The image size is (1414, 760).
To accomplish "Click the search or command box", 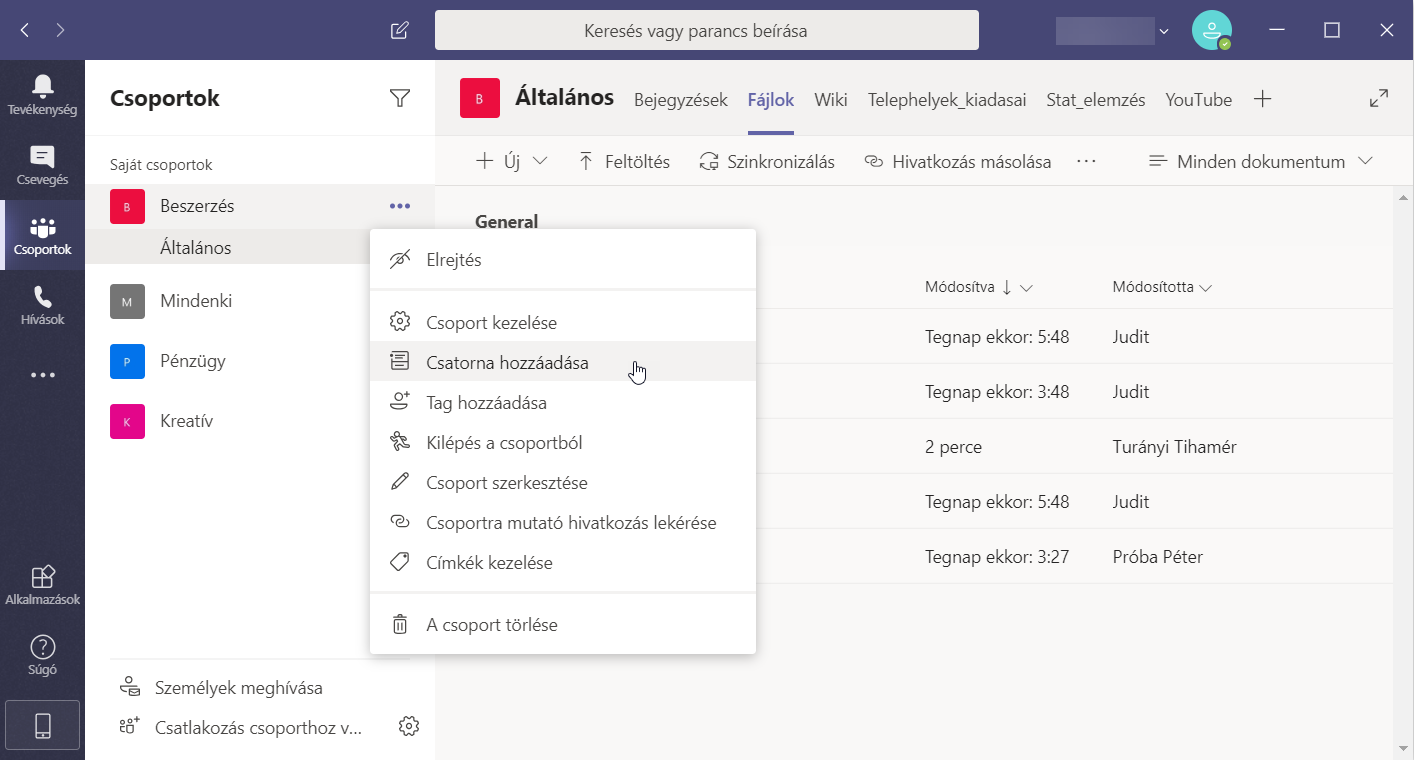I will point(706,30).
